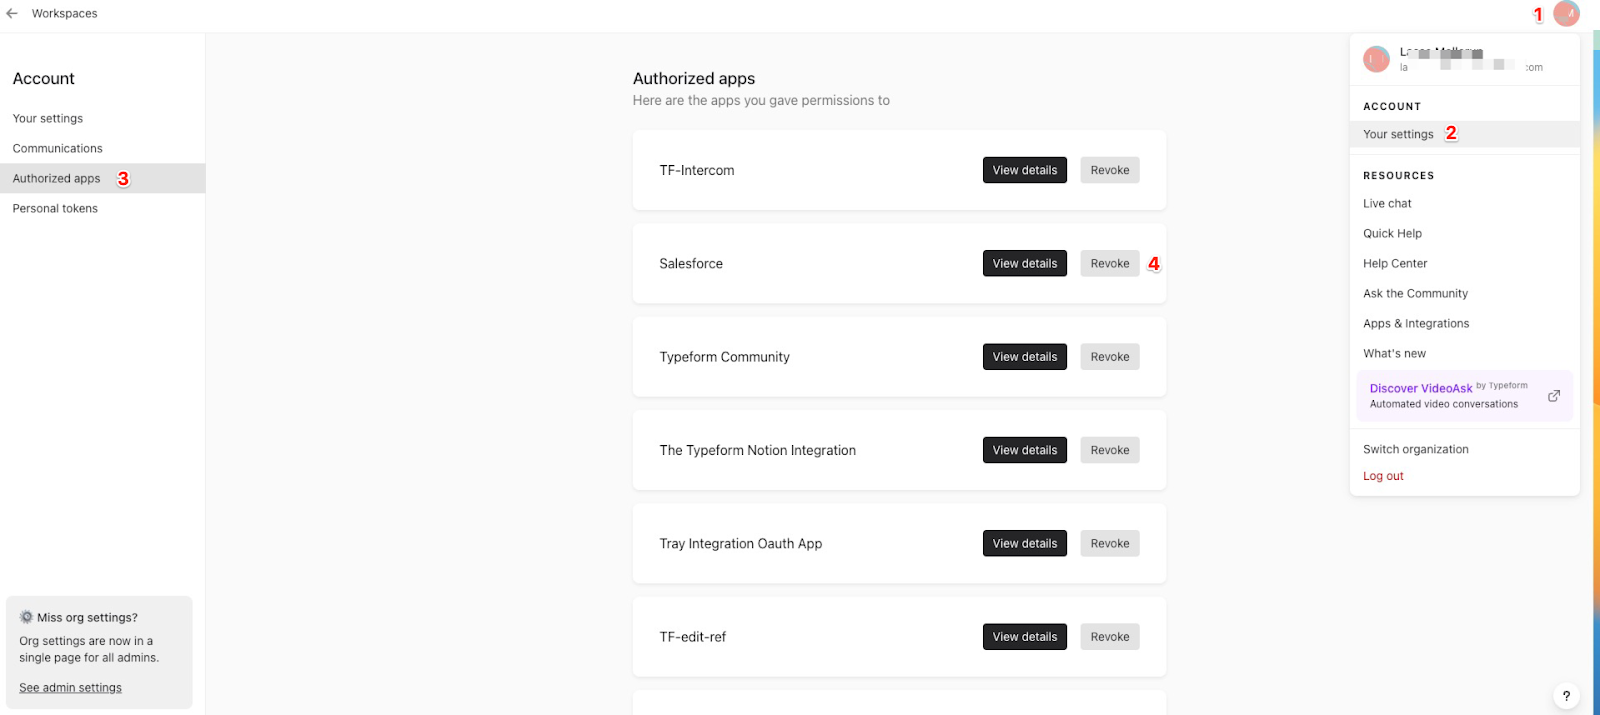Click the gear icon beside Miss org settings
This screenshot has height=715, width=1600.
point(27,617)
